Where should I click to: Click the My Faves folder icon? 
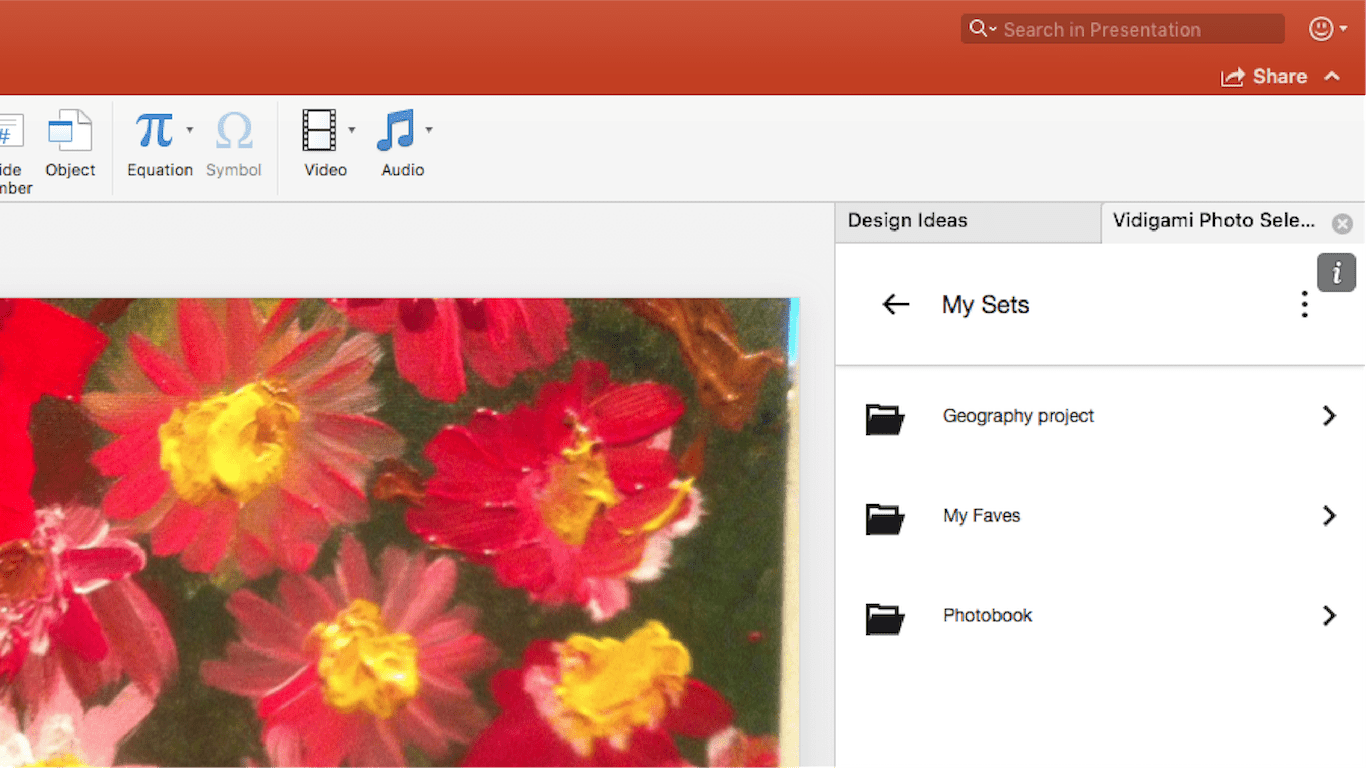pos(885,519)
